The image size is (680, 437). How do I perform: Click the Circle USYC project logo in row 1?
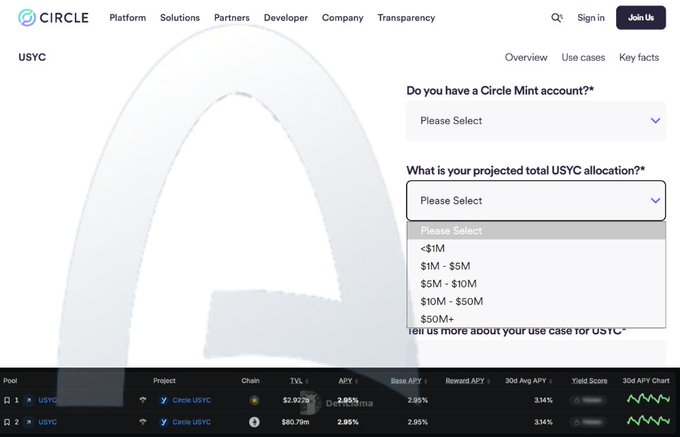[x=163, y=400]
